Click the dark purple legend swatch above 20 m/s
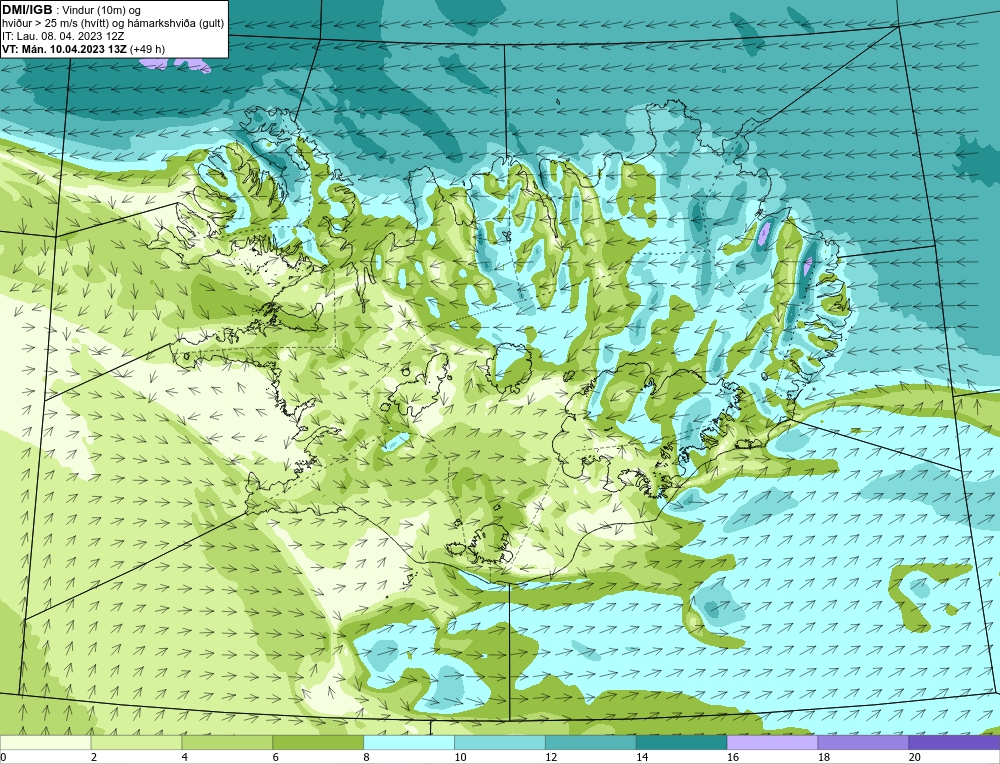1000x764 pixels. point(954,742)
